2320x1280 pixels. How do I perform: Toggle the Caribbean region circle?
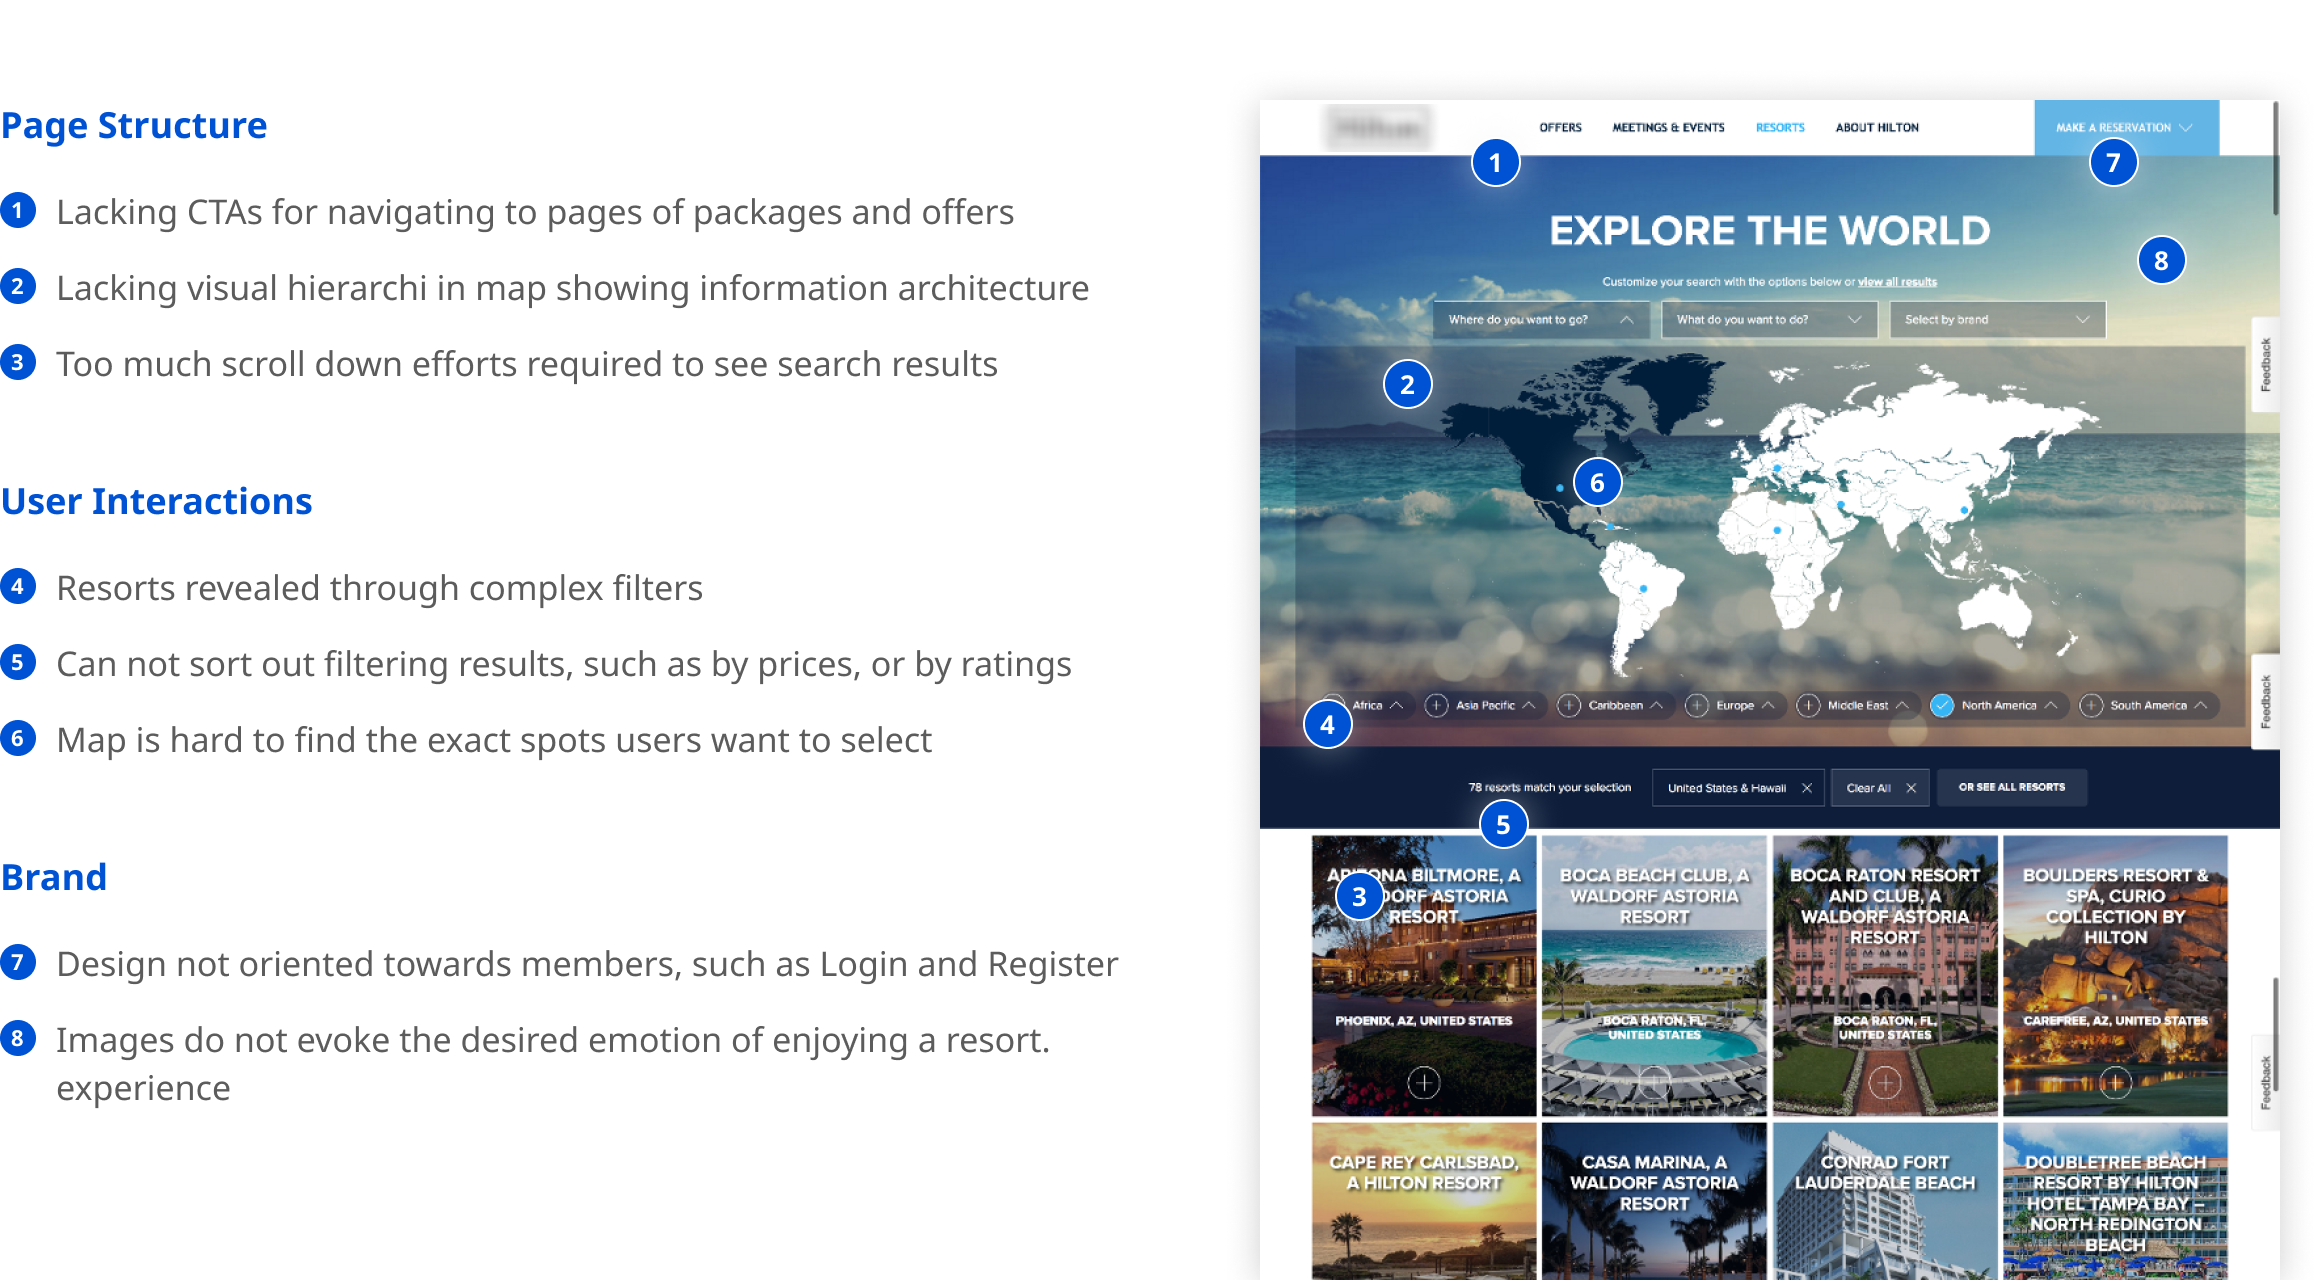(1569, 706)
